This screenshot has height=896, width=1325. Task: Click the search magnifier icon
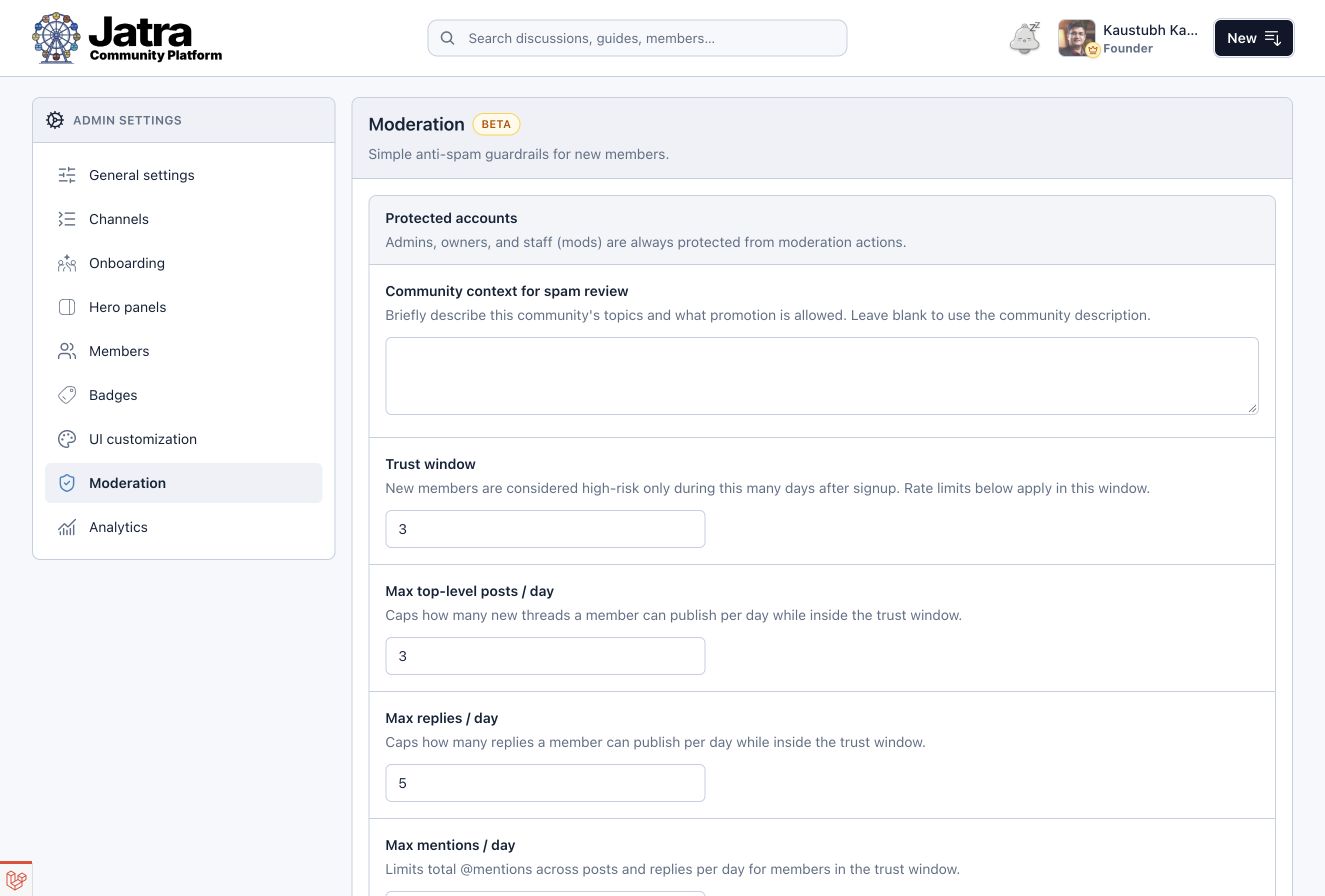tap(448, 38)
